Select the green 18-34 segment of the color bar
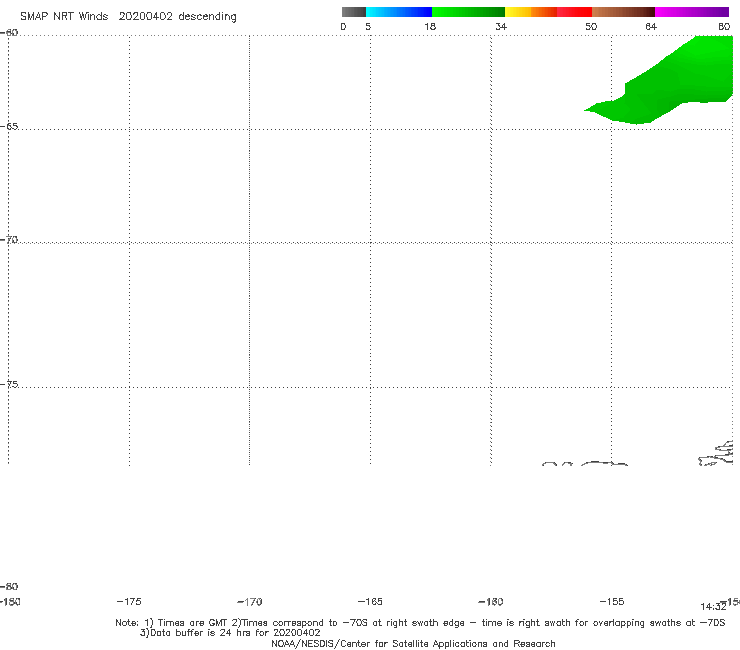Viewport: 740px width, 650px height. tap(468, 12)
